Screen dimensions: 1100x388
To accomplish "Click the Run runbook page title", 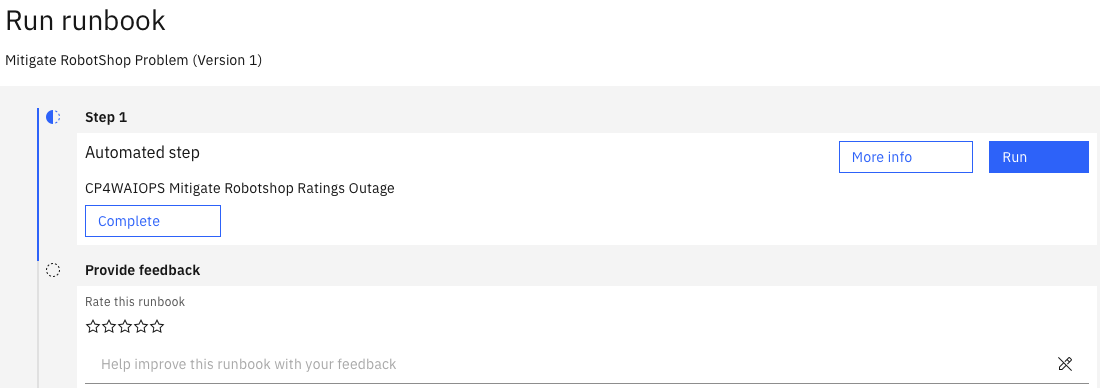I will click(86, 21).
